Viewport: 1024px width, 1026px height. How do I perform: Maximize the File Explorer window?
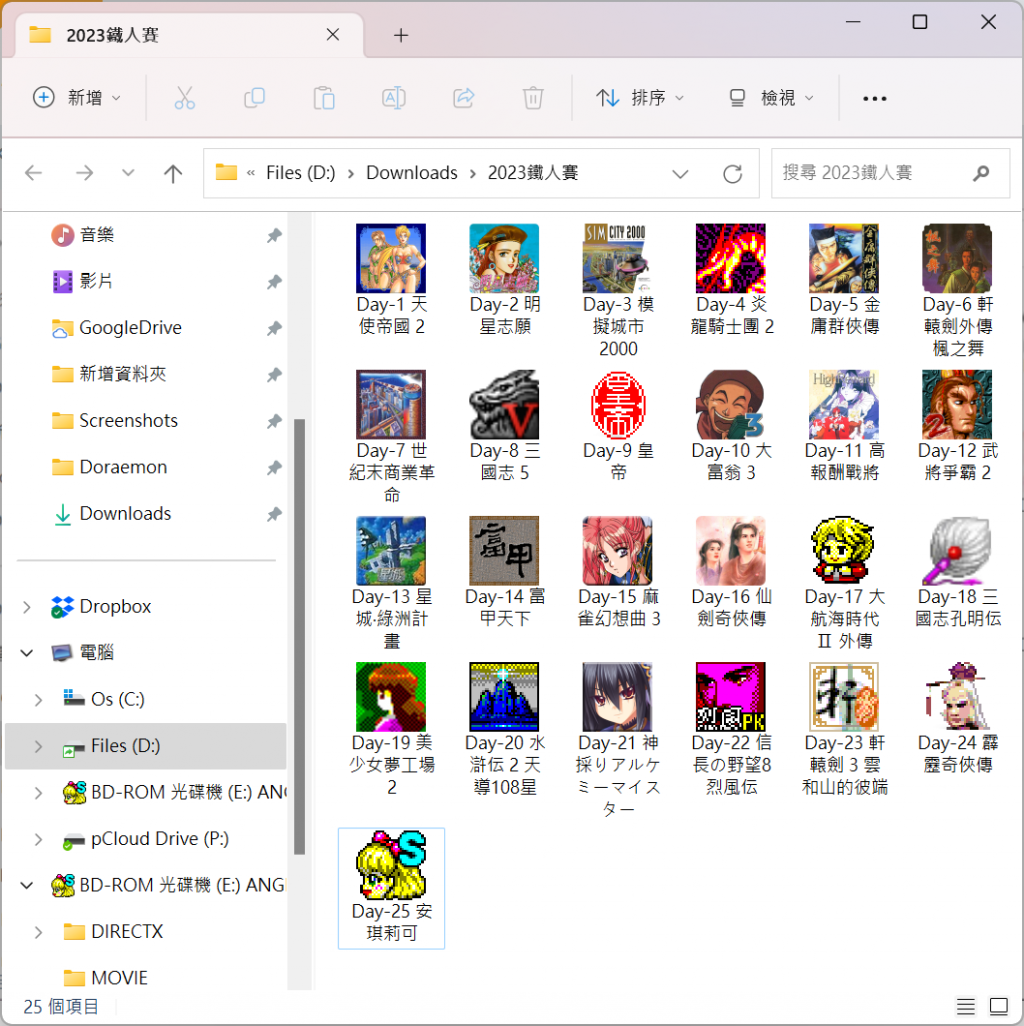[x=920, y=22]
